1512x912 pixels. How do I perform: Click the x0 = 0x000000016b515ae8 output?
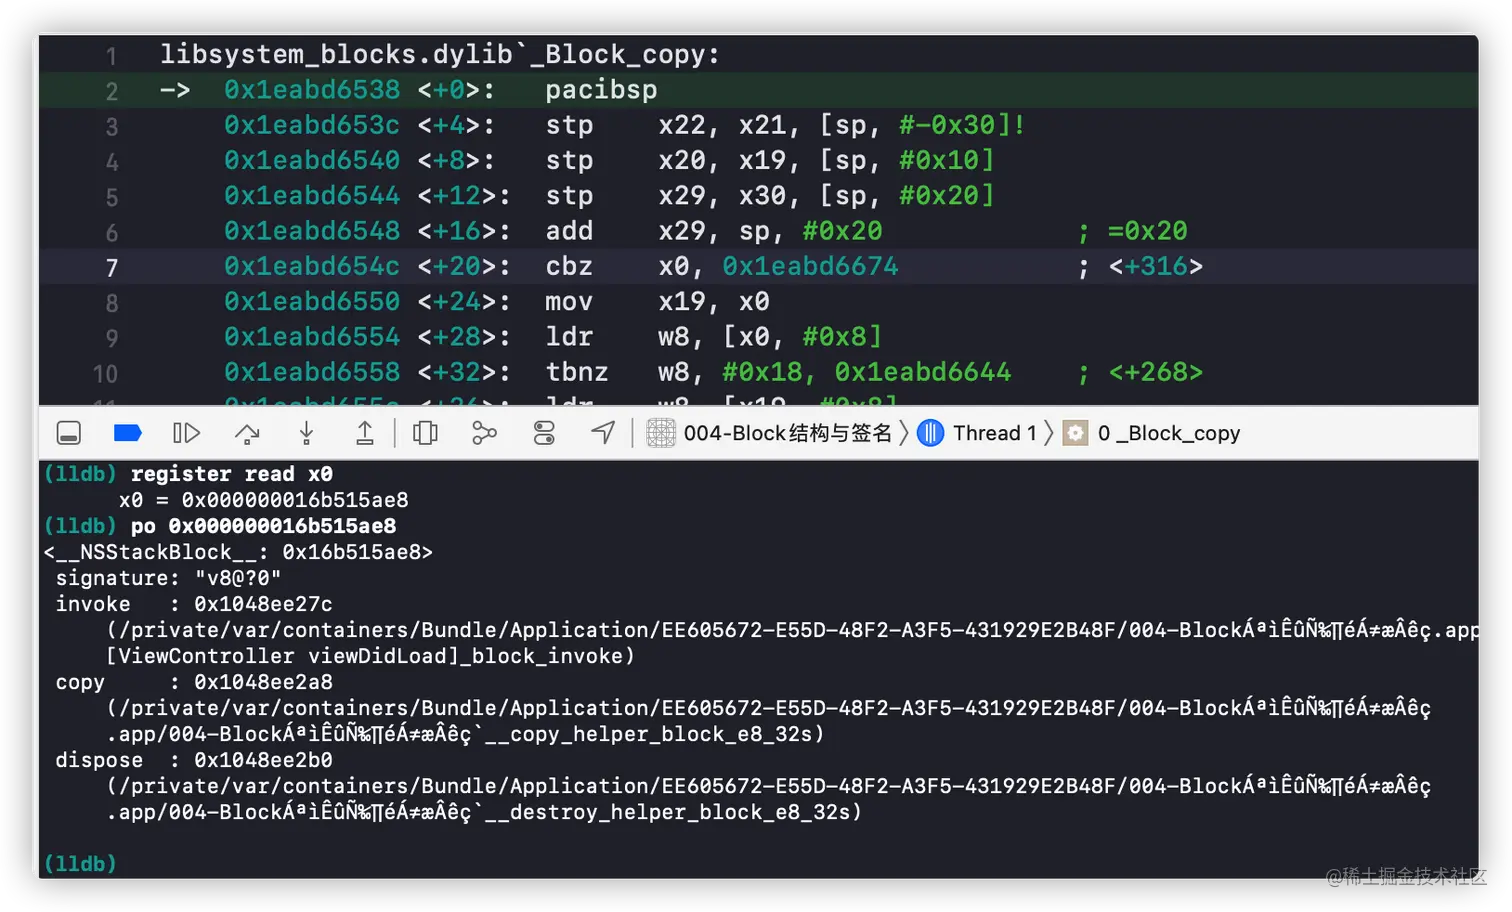pos(264,500)
